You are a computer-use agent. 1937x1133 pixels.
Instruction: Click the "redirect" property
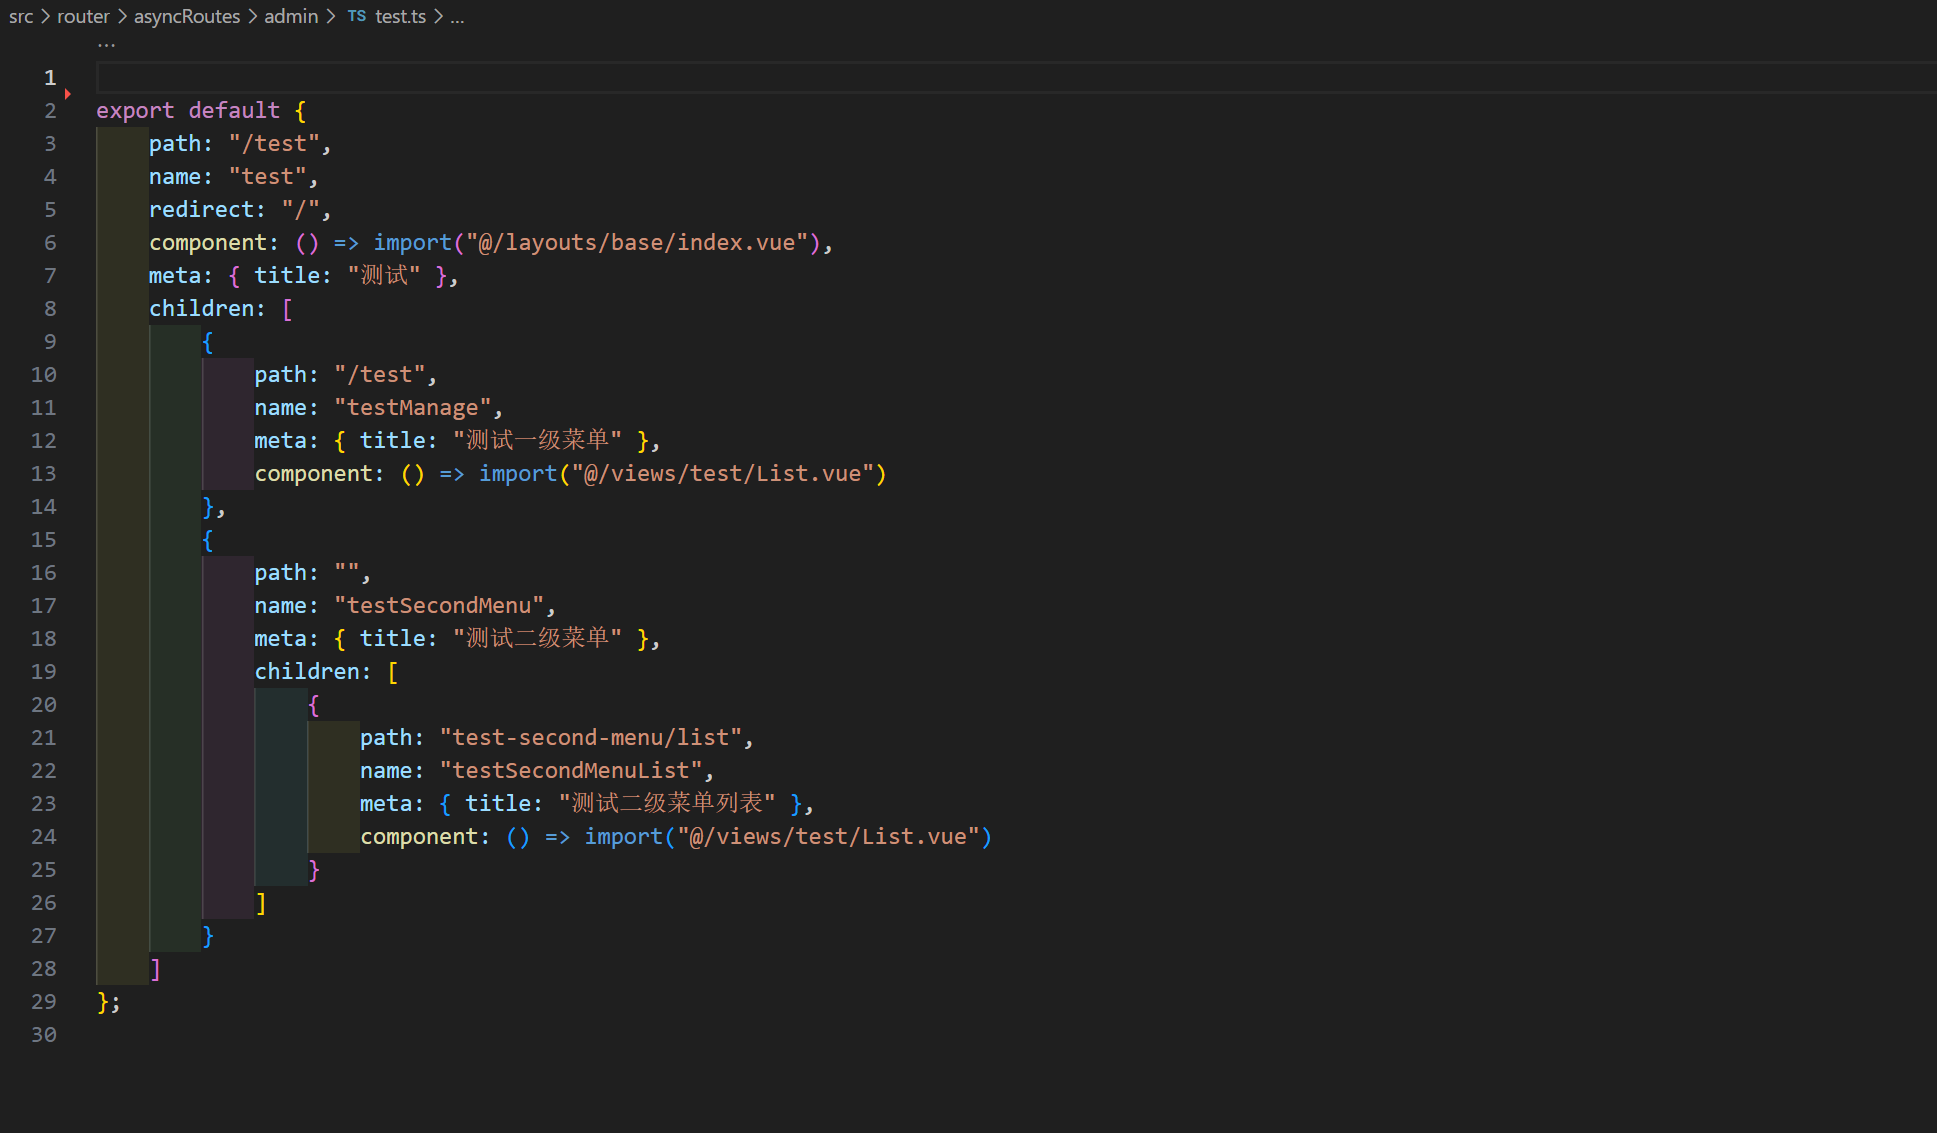point(202,209)
